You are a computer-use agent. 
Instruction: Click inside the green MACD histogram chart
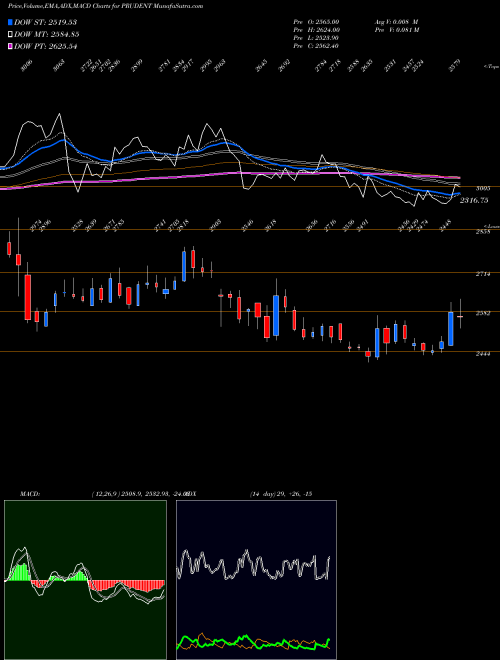[x=85, y=580]
